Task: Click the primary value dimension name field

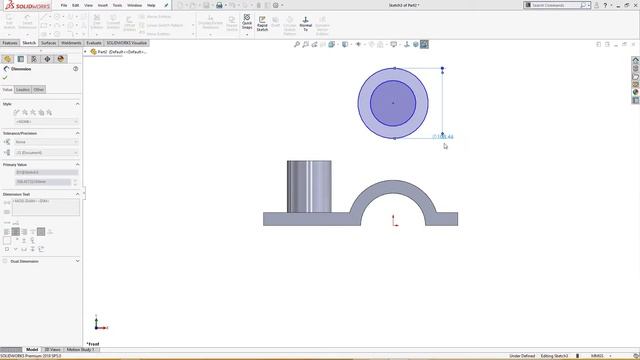Action: (46, 172)
